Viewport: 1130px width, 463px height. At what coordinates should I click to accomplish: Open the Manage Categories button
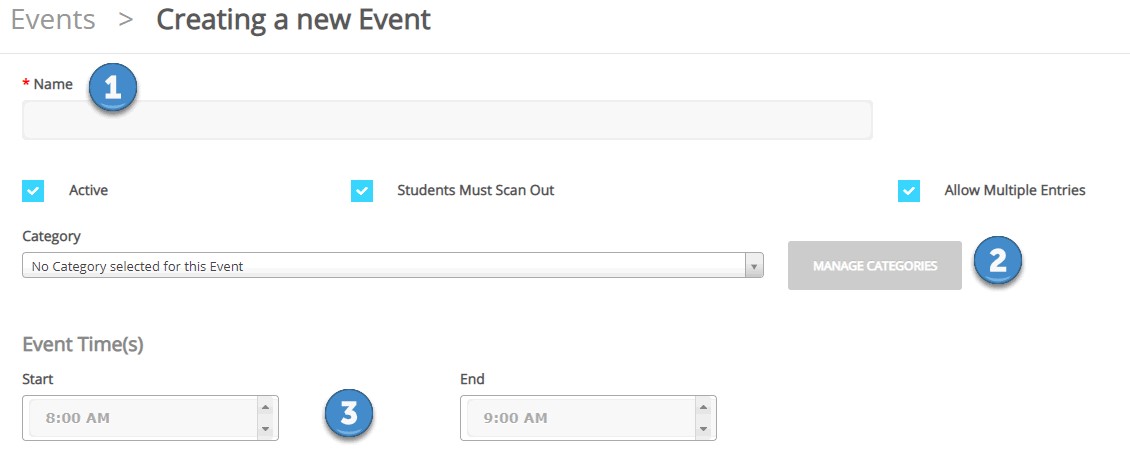(875, 265)
